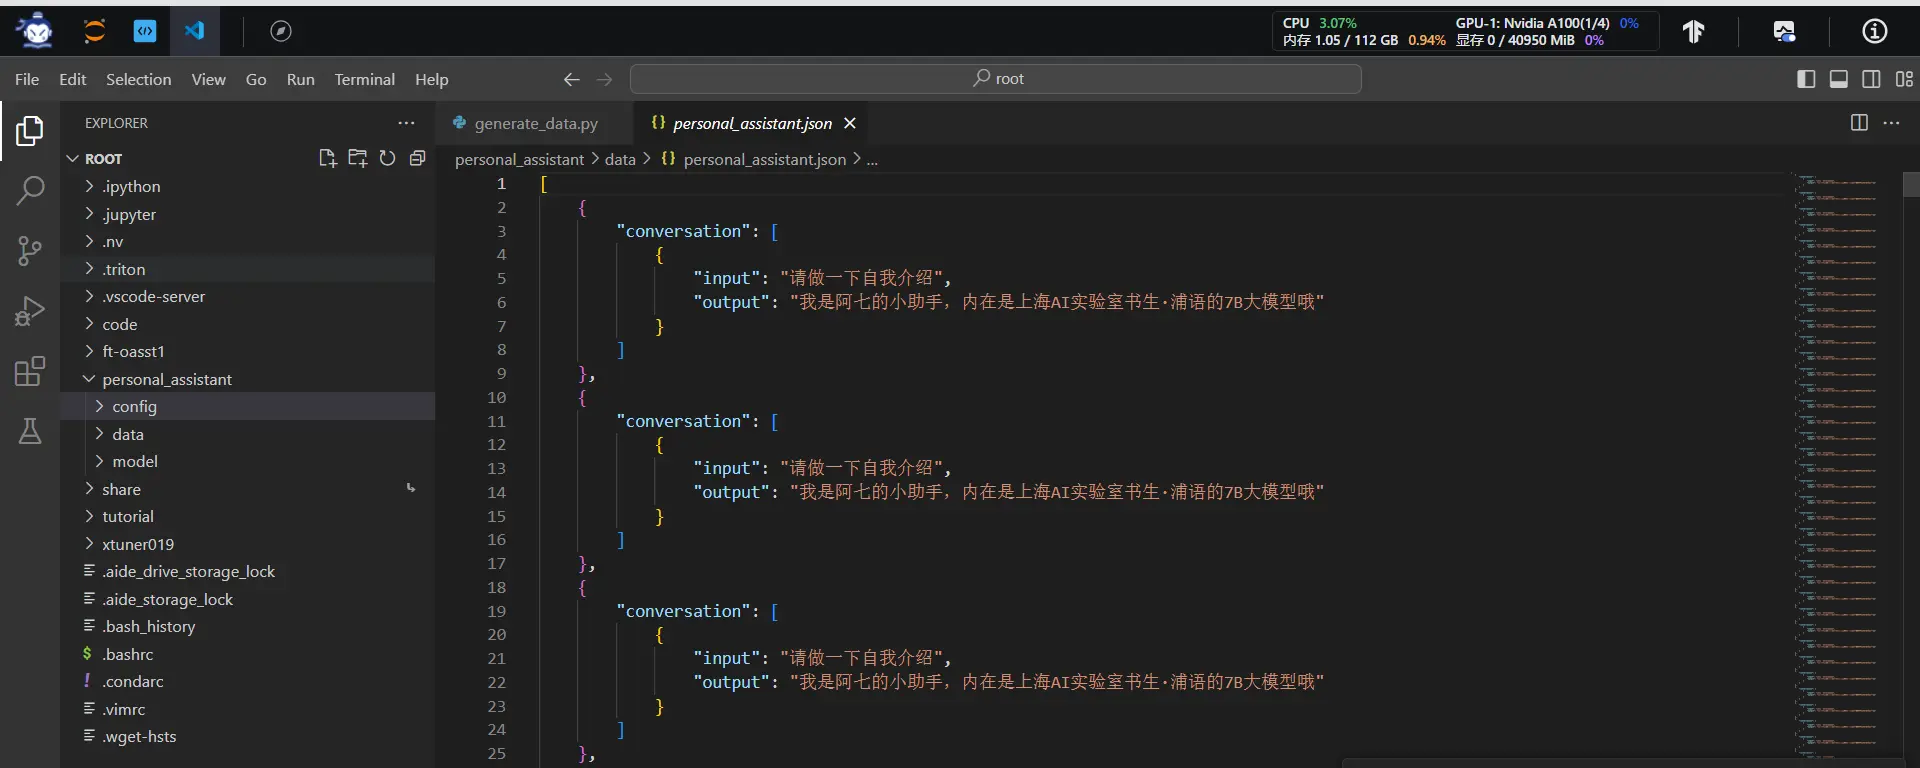
Task: Select the personal_assistant.json tab
Action: pos(752,123)
